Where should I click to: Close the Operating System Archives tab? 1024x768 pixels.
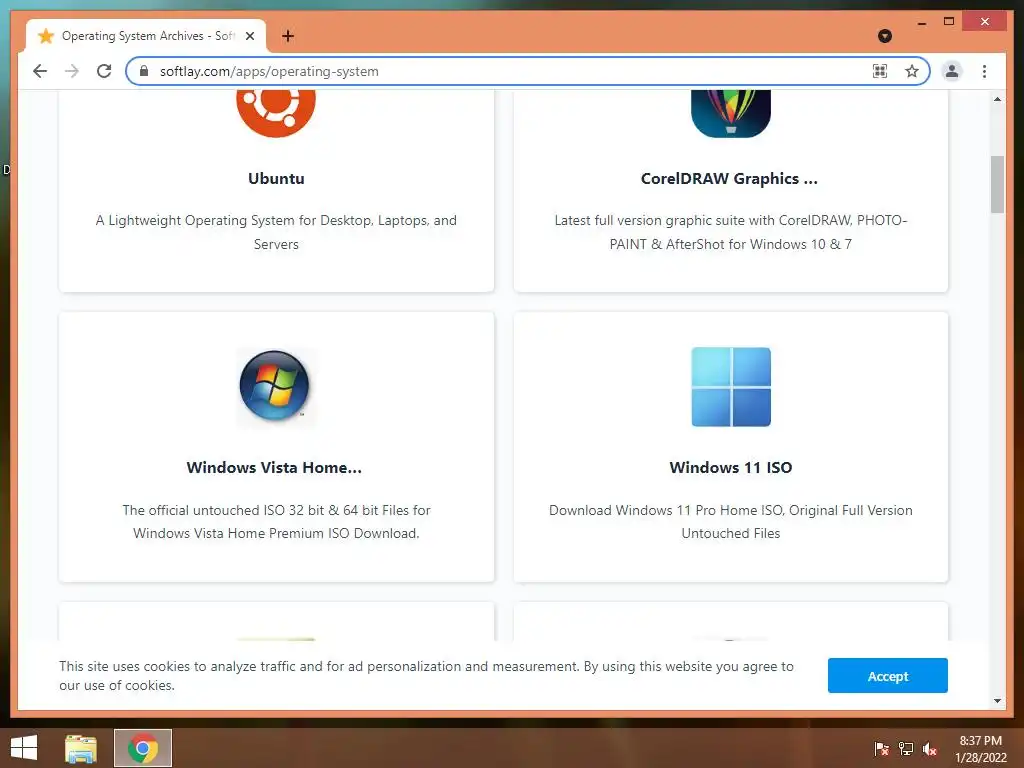click(249, 36)
